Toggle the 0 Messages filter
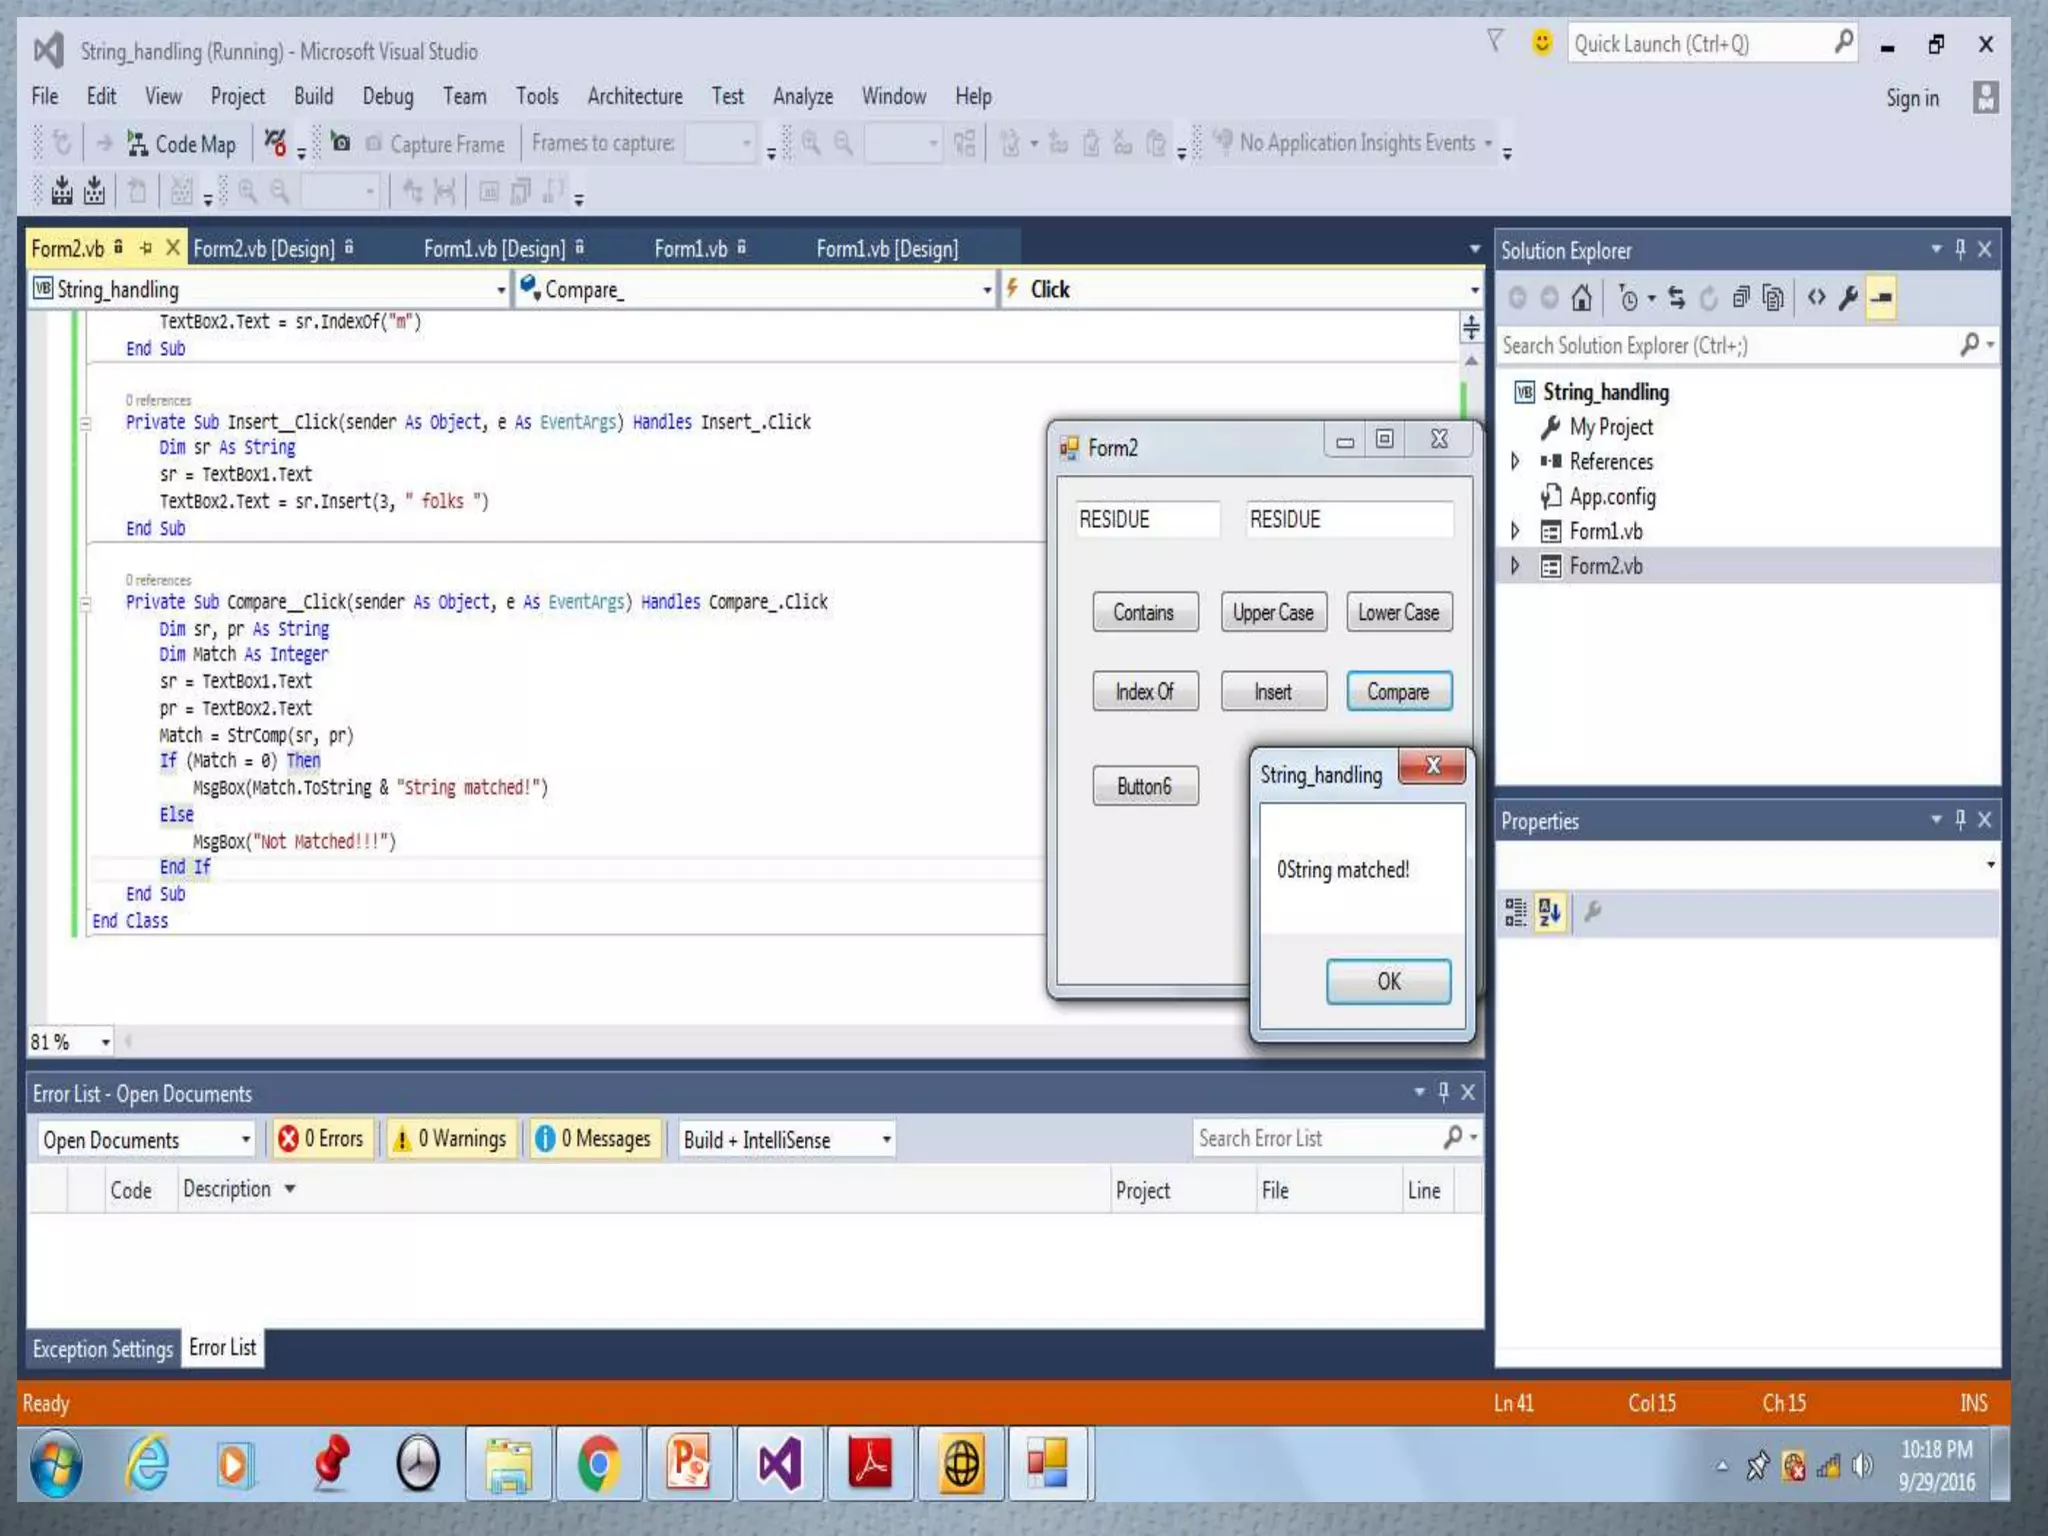The width and height of the screenshot is (2048, 1536). [x=594, y=1139]
